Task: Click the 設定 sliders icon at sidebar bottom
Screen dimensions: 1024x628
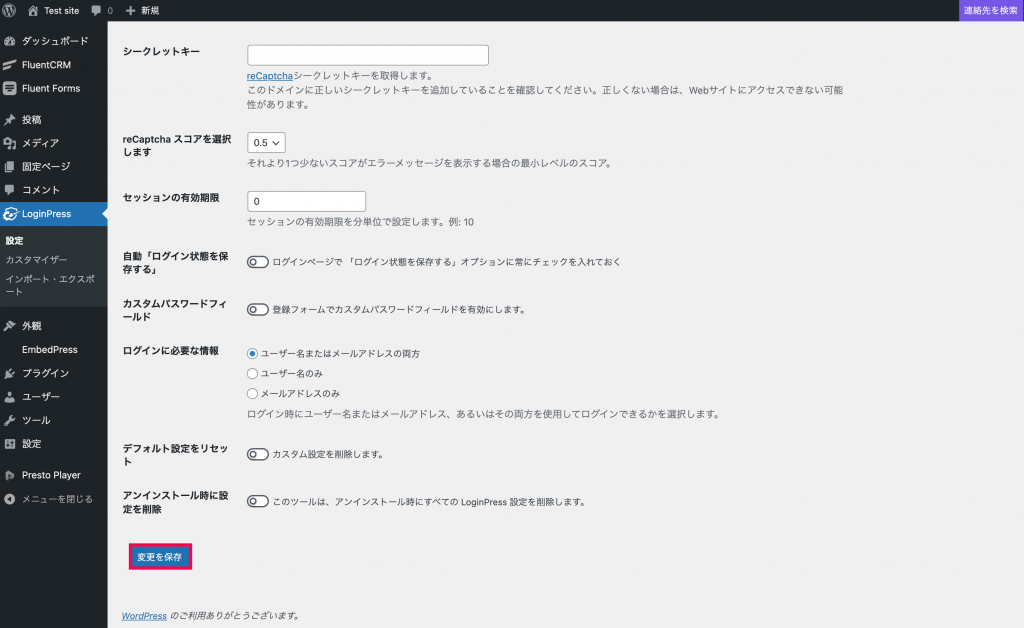Action: (x=9, y=444)
